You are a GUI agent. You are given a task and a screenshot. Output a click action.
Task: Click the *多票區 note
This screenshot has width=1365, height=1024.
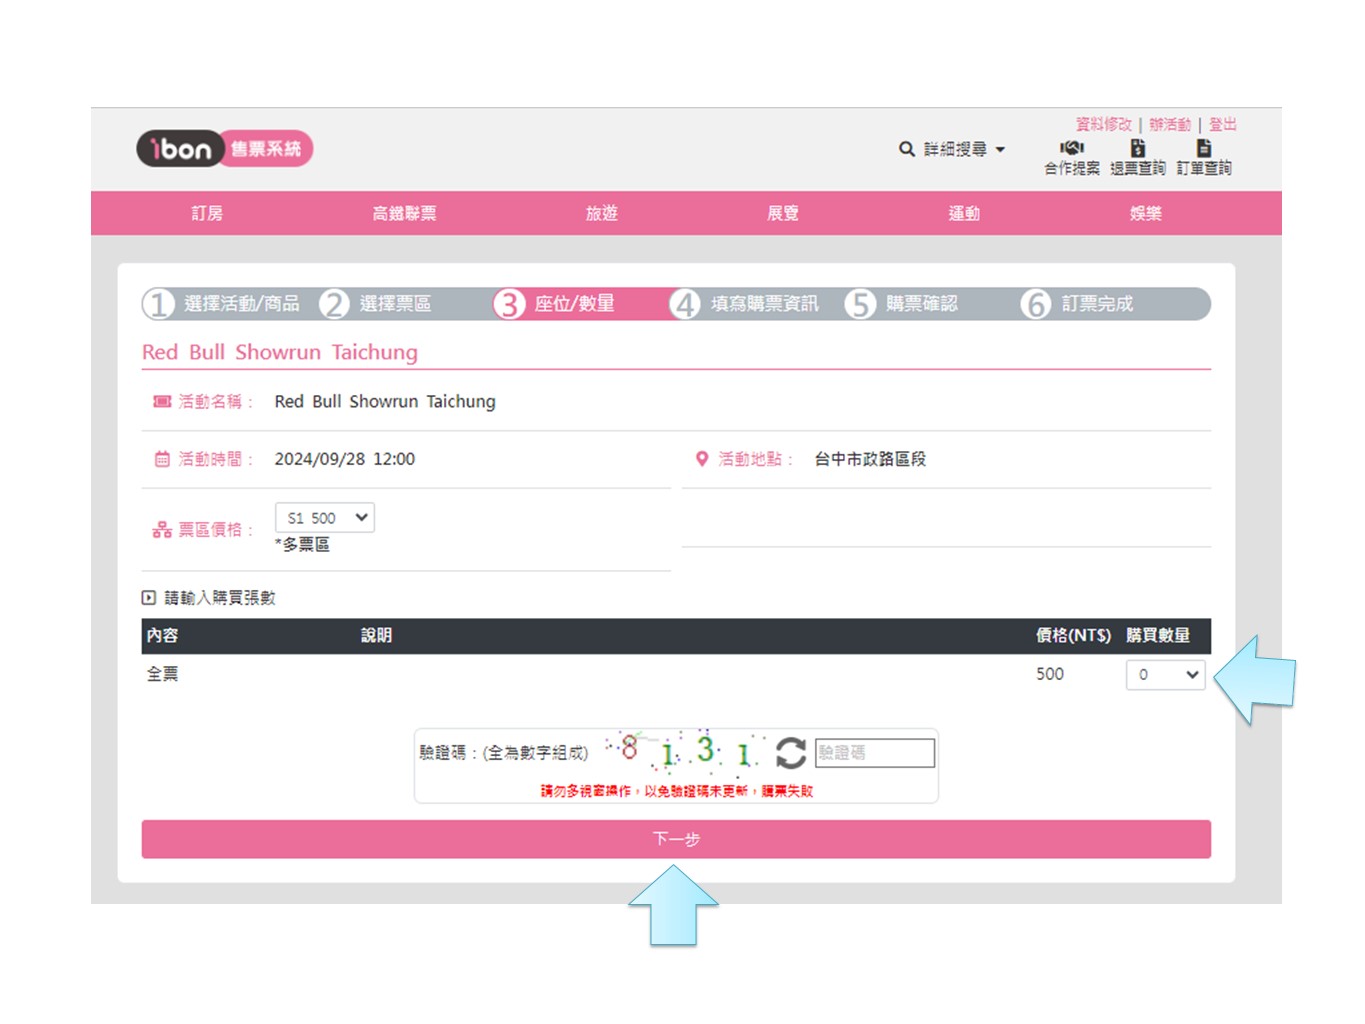(x=302, y=545)
